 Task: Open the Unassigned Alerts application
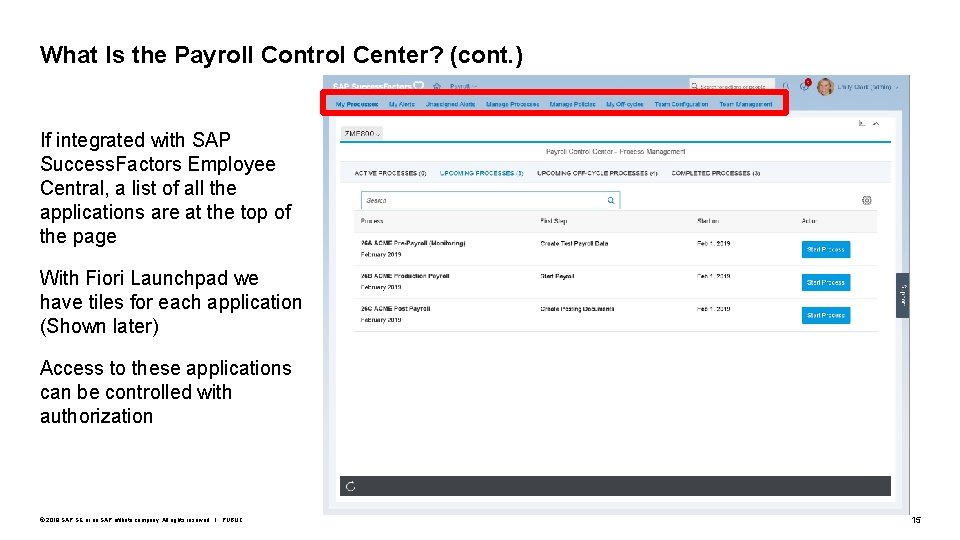tap(450, 104)
